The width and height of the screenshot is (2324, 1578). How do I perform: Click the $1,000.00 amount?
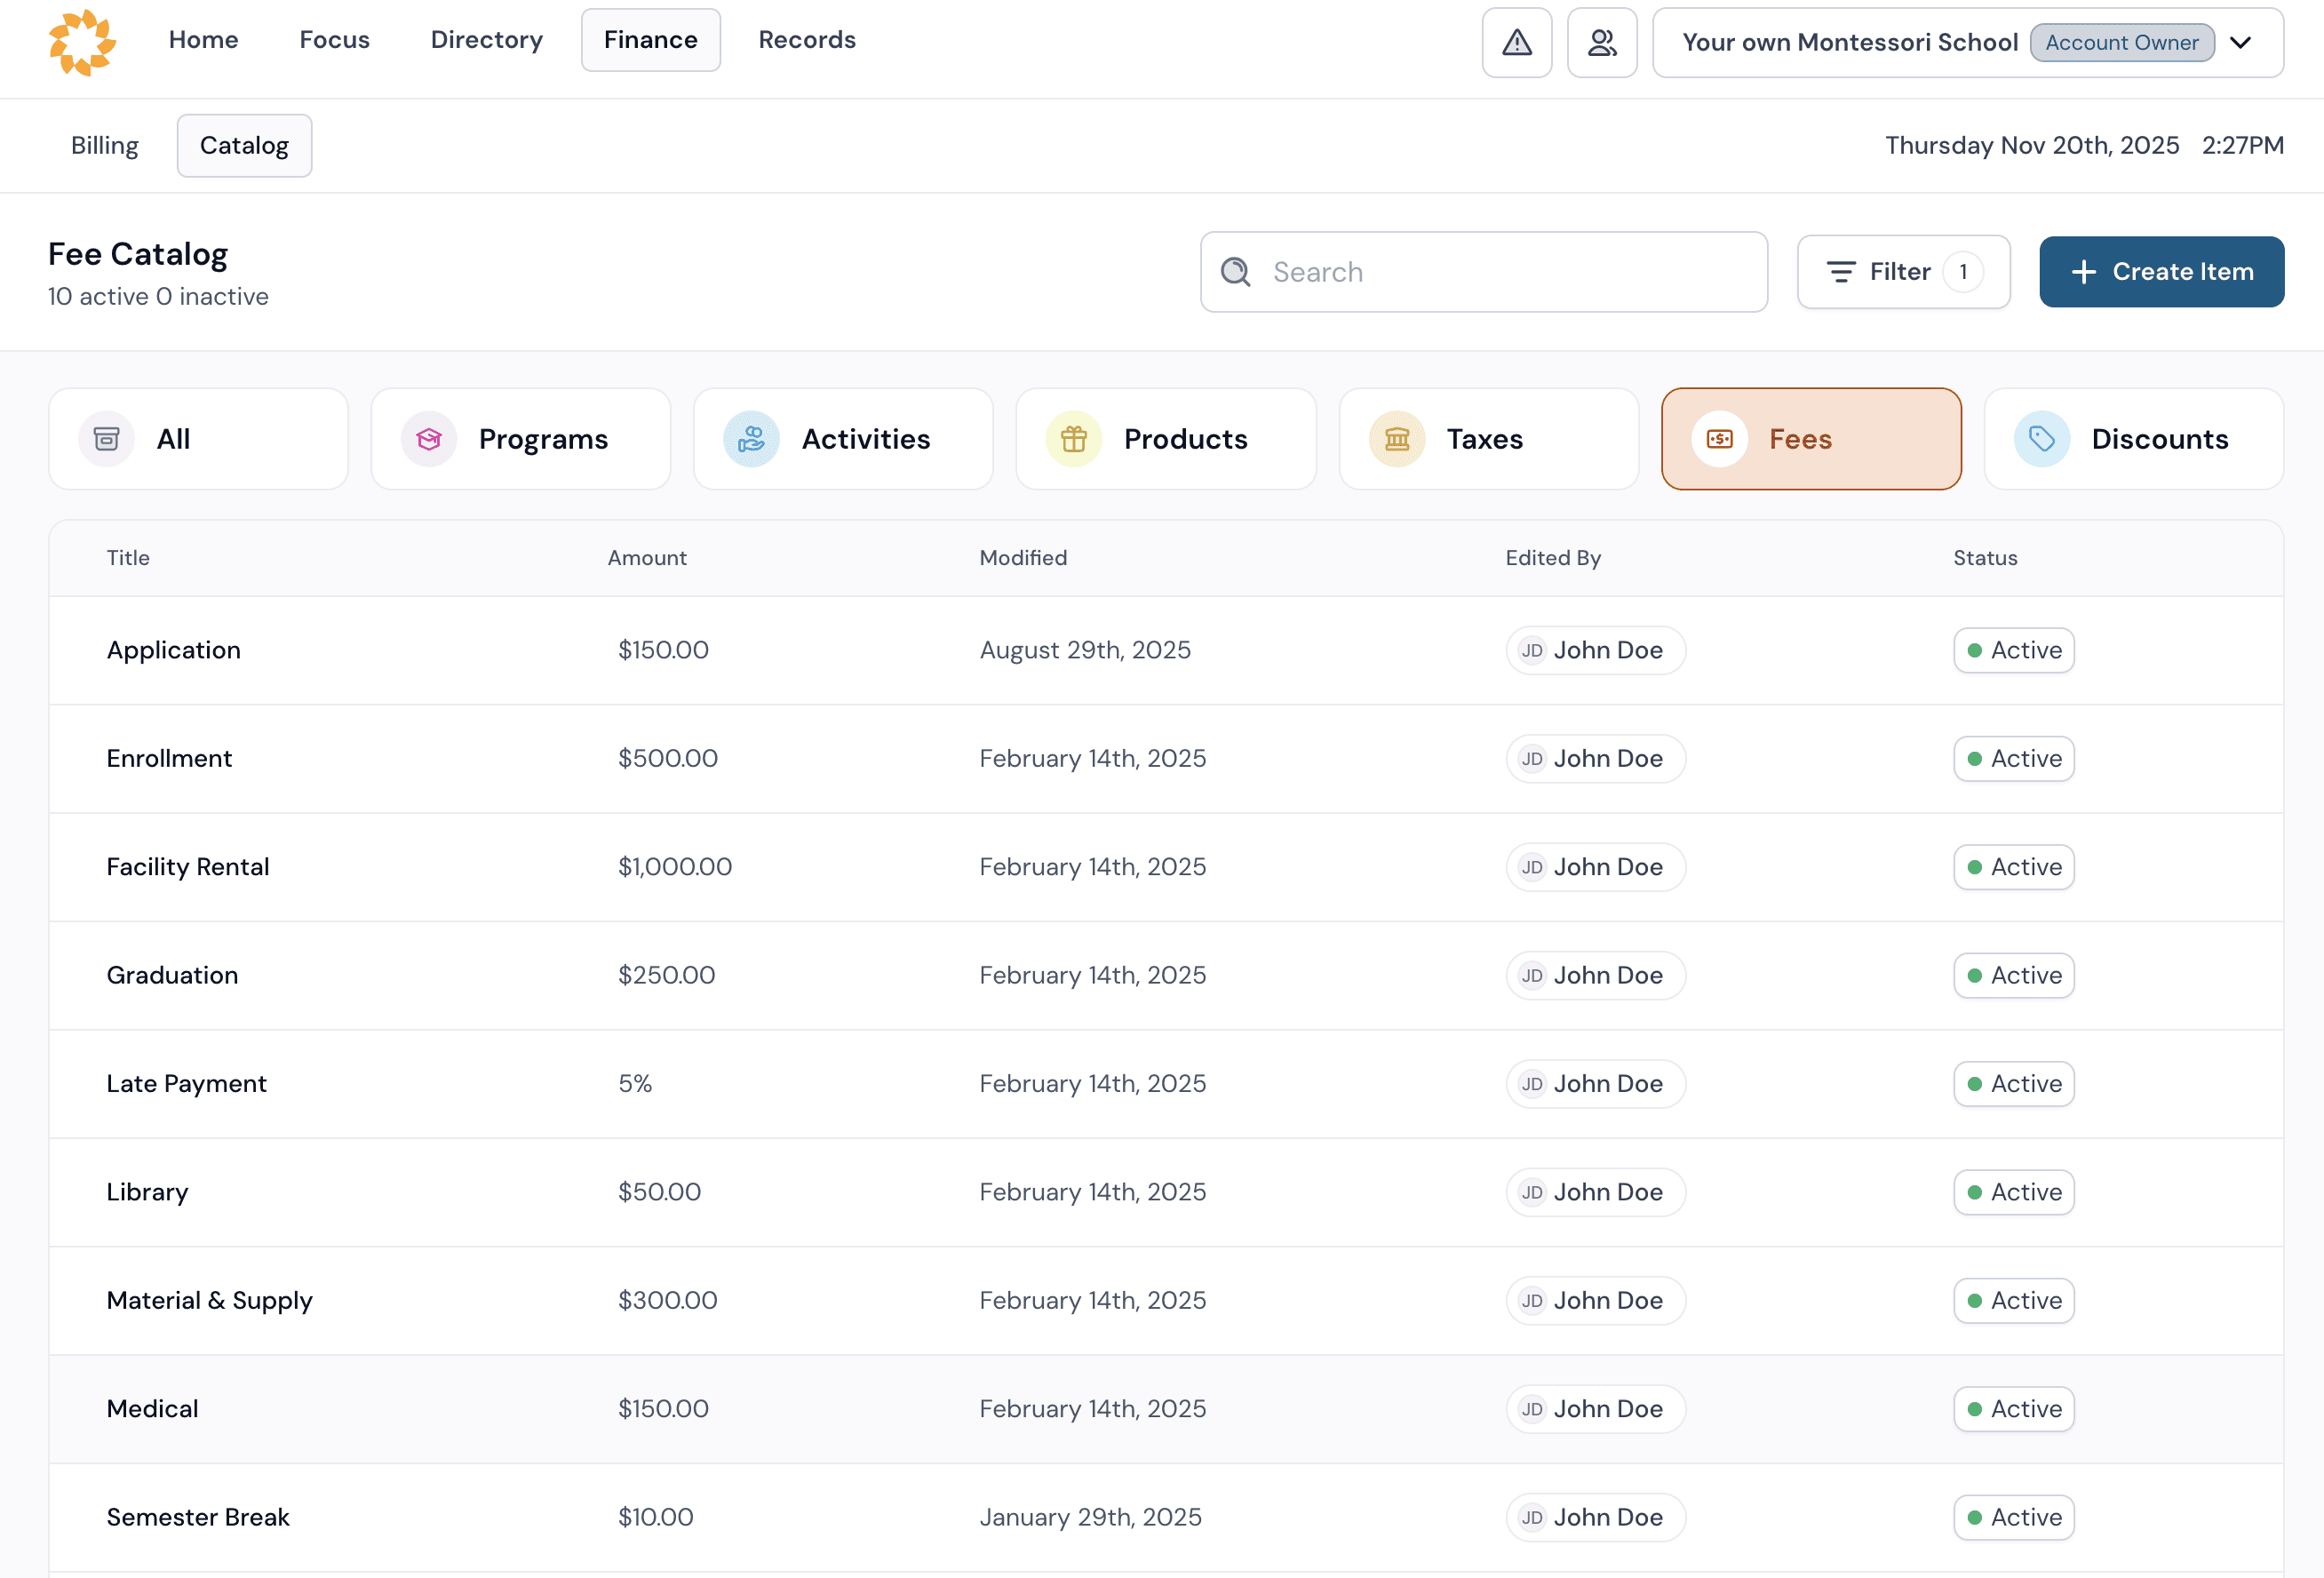click(675, 867)
